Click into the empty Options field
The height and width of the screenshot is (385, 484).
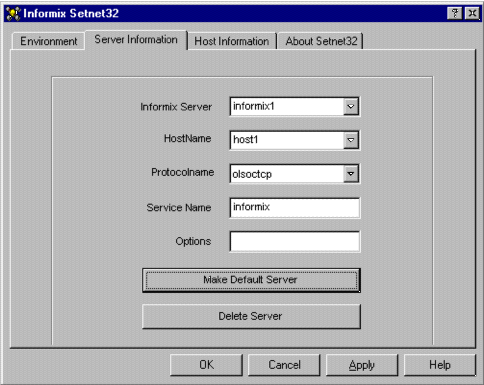[295, 241]
